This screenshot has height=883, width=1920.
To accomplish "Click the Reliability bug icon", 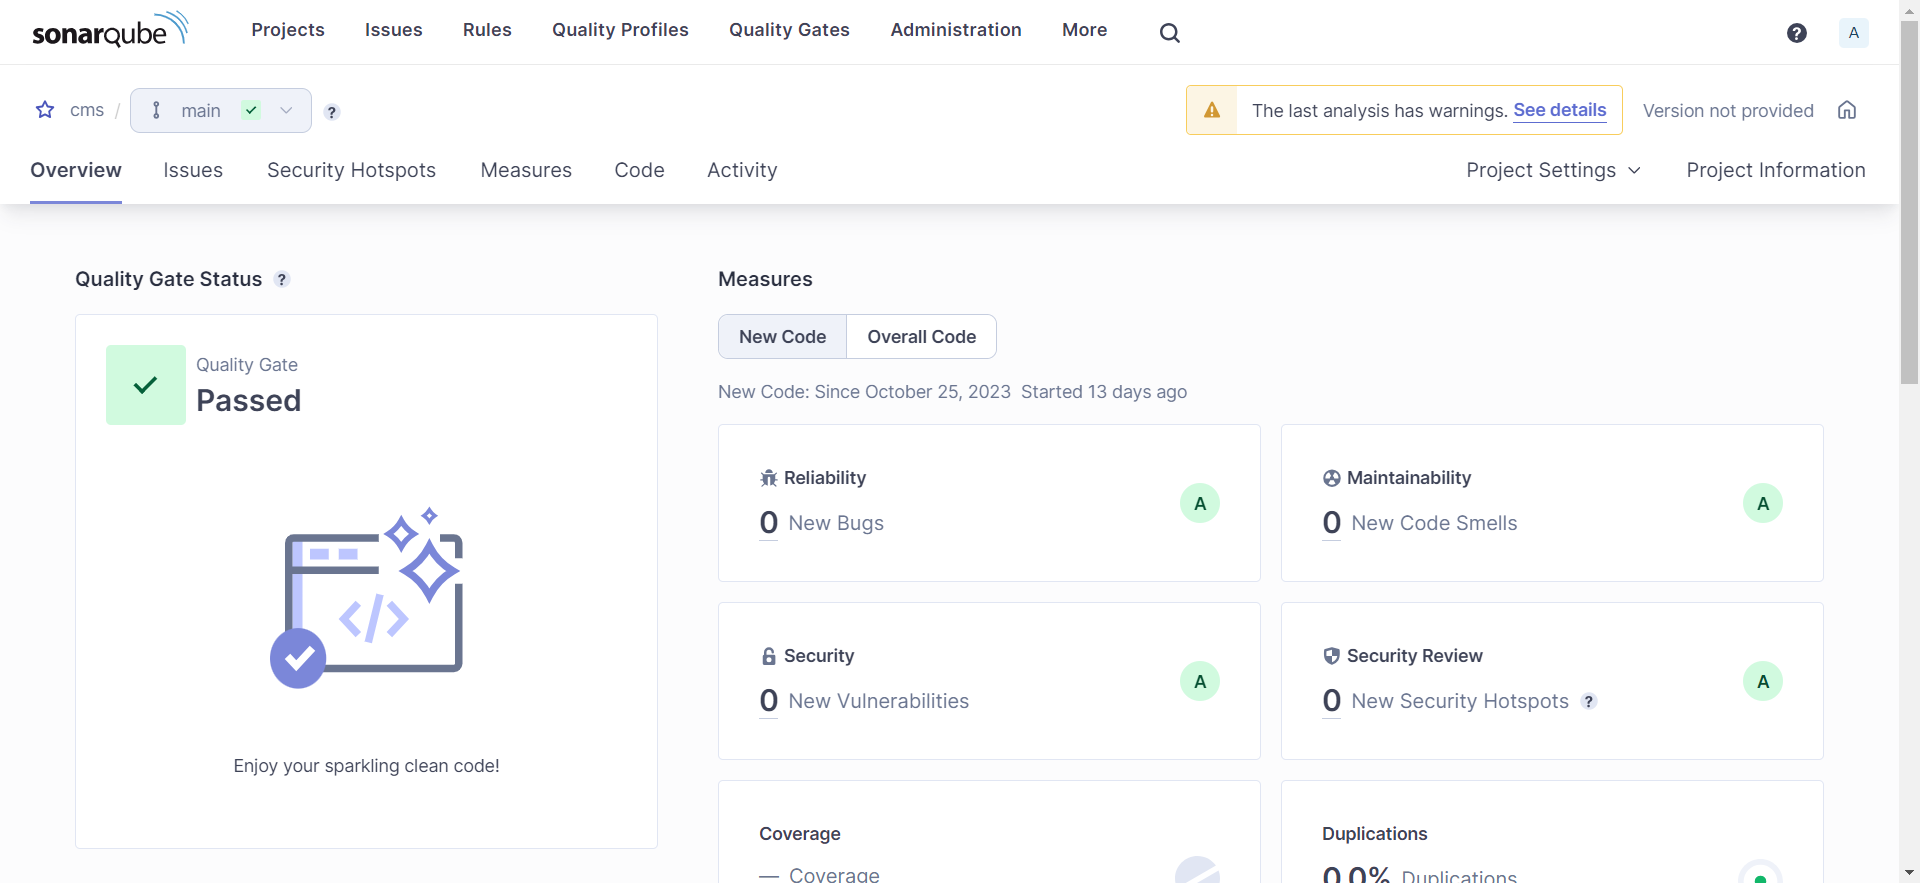I will pos(768,478).
